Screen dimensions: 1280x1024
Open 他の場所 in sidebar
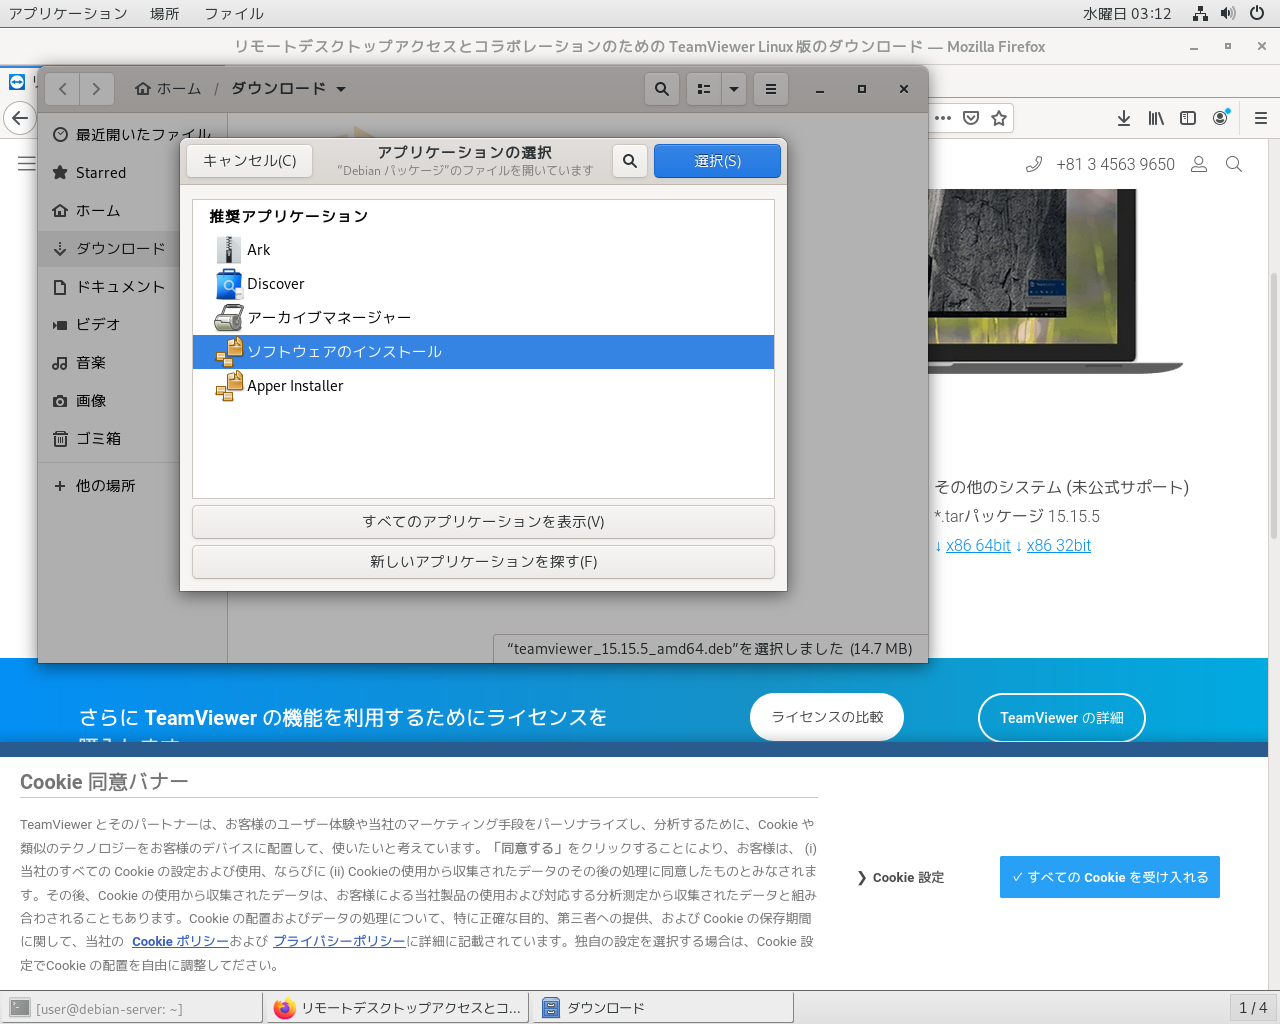coord(133,486)
